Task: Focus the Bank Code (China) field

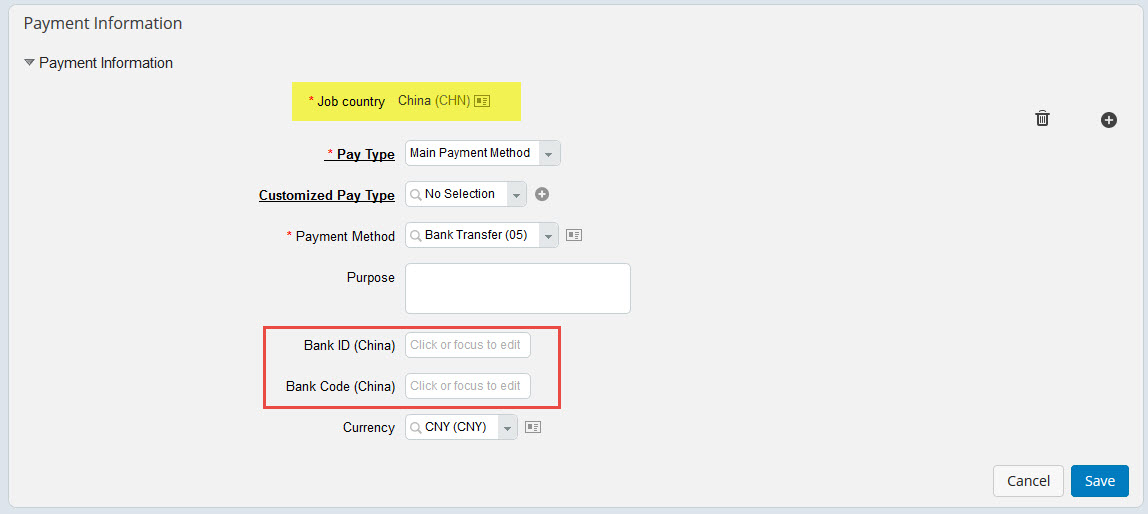Action: [x=468, y=386]
